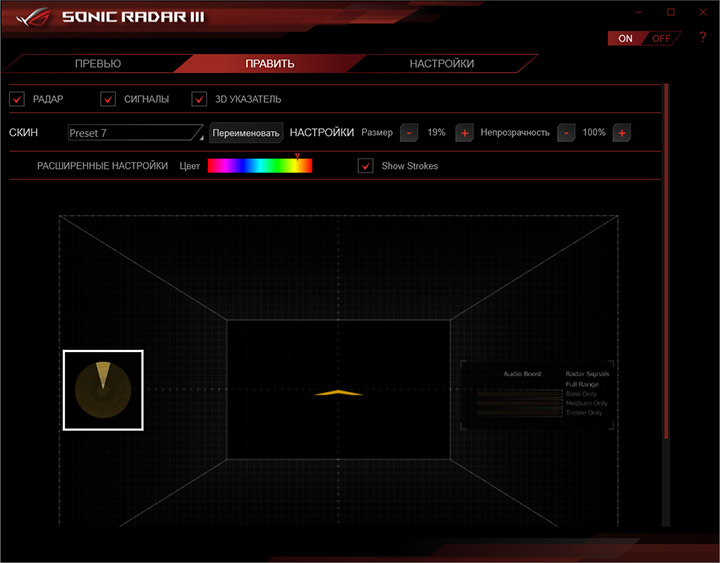Screen dimensions: 720x563
Task: Open the help question mark icon
Action: coord(702,37)
